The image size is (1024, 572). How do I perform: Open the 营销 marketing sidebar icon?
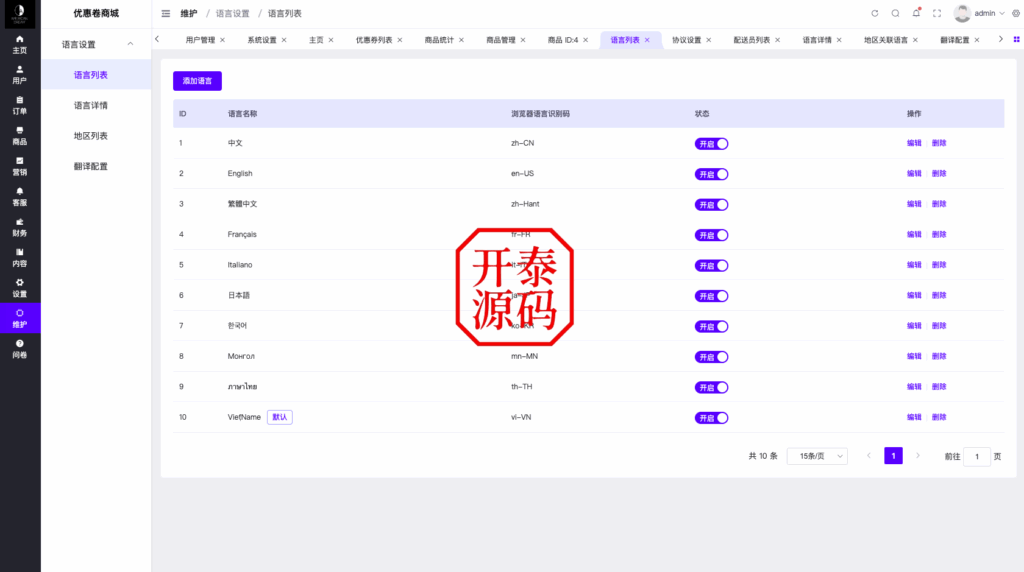20,167
